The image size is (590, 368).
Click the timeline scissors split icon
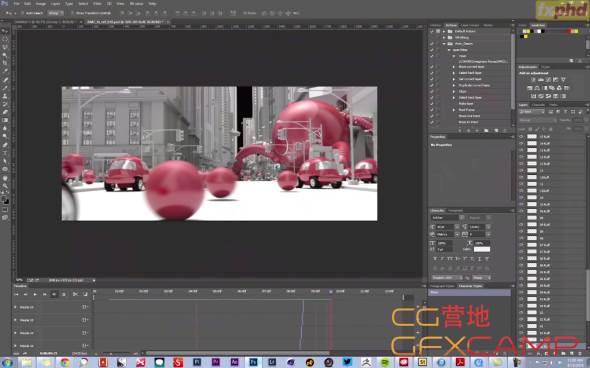(75, 294)
